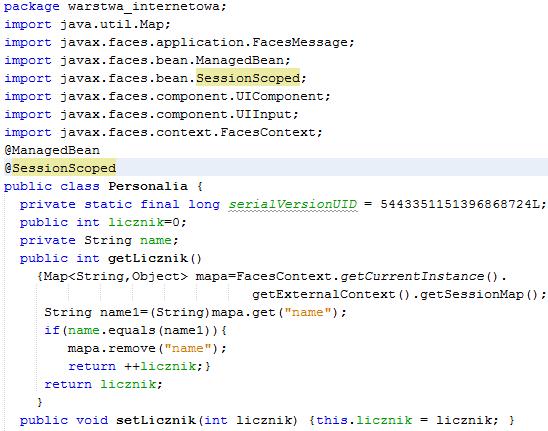Select FacesMessage in the import statement

pyautogui.click(x=300, y=42)
